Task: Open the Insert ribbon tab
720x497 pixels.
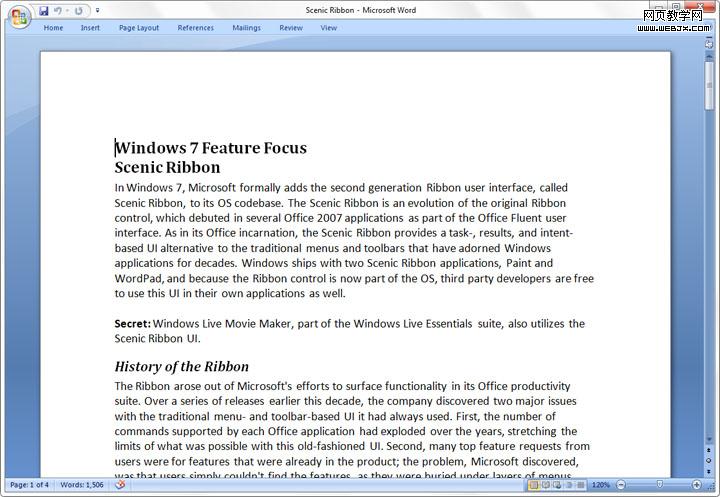Action: point(90,28)
